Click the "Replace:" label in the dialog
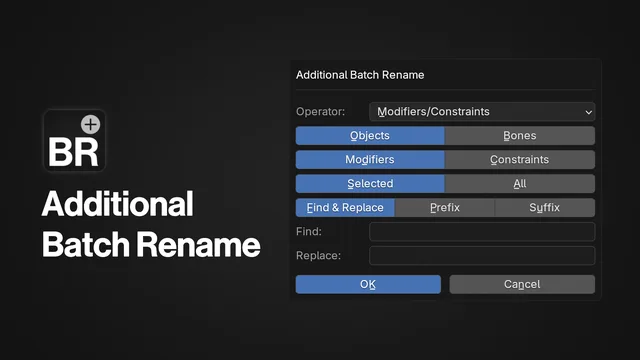This screenshot has width=640, height=360. pos(318,256)
